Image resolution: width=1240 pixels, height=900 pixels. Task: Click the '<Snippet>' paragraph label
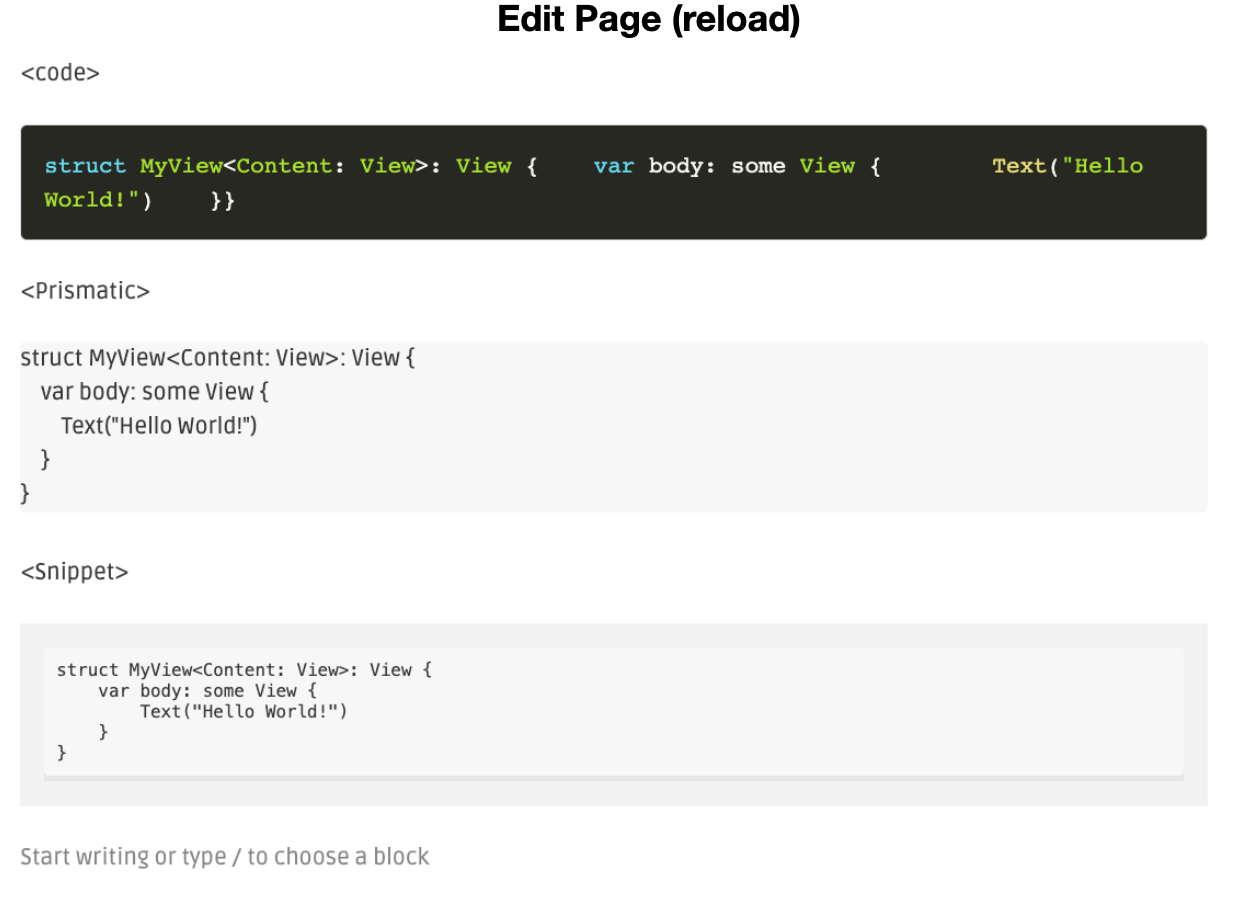(75, 572)
